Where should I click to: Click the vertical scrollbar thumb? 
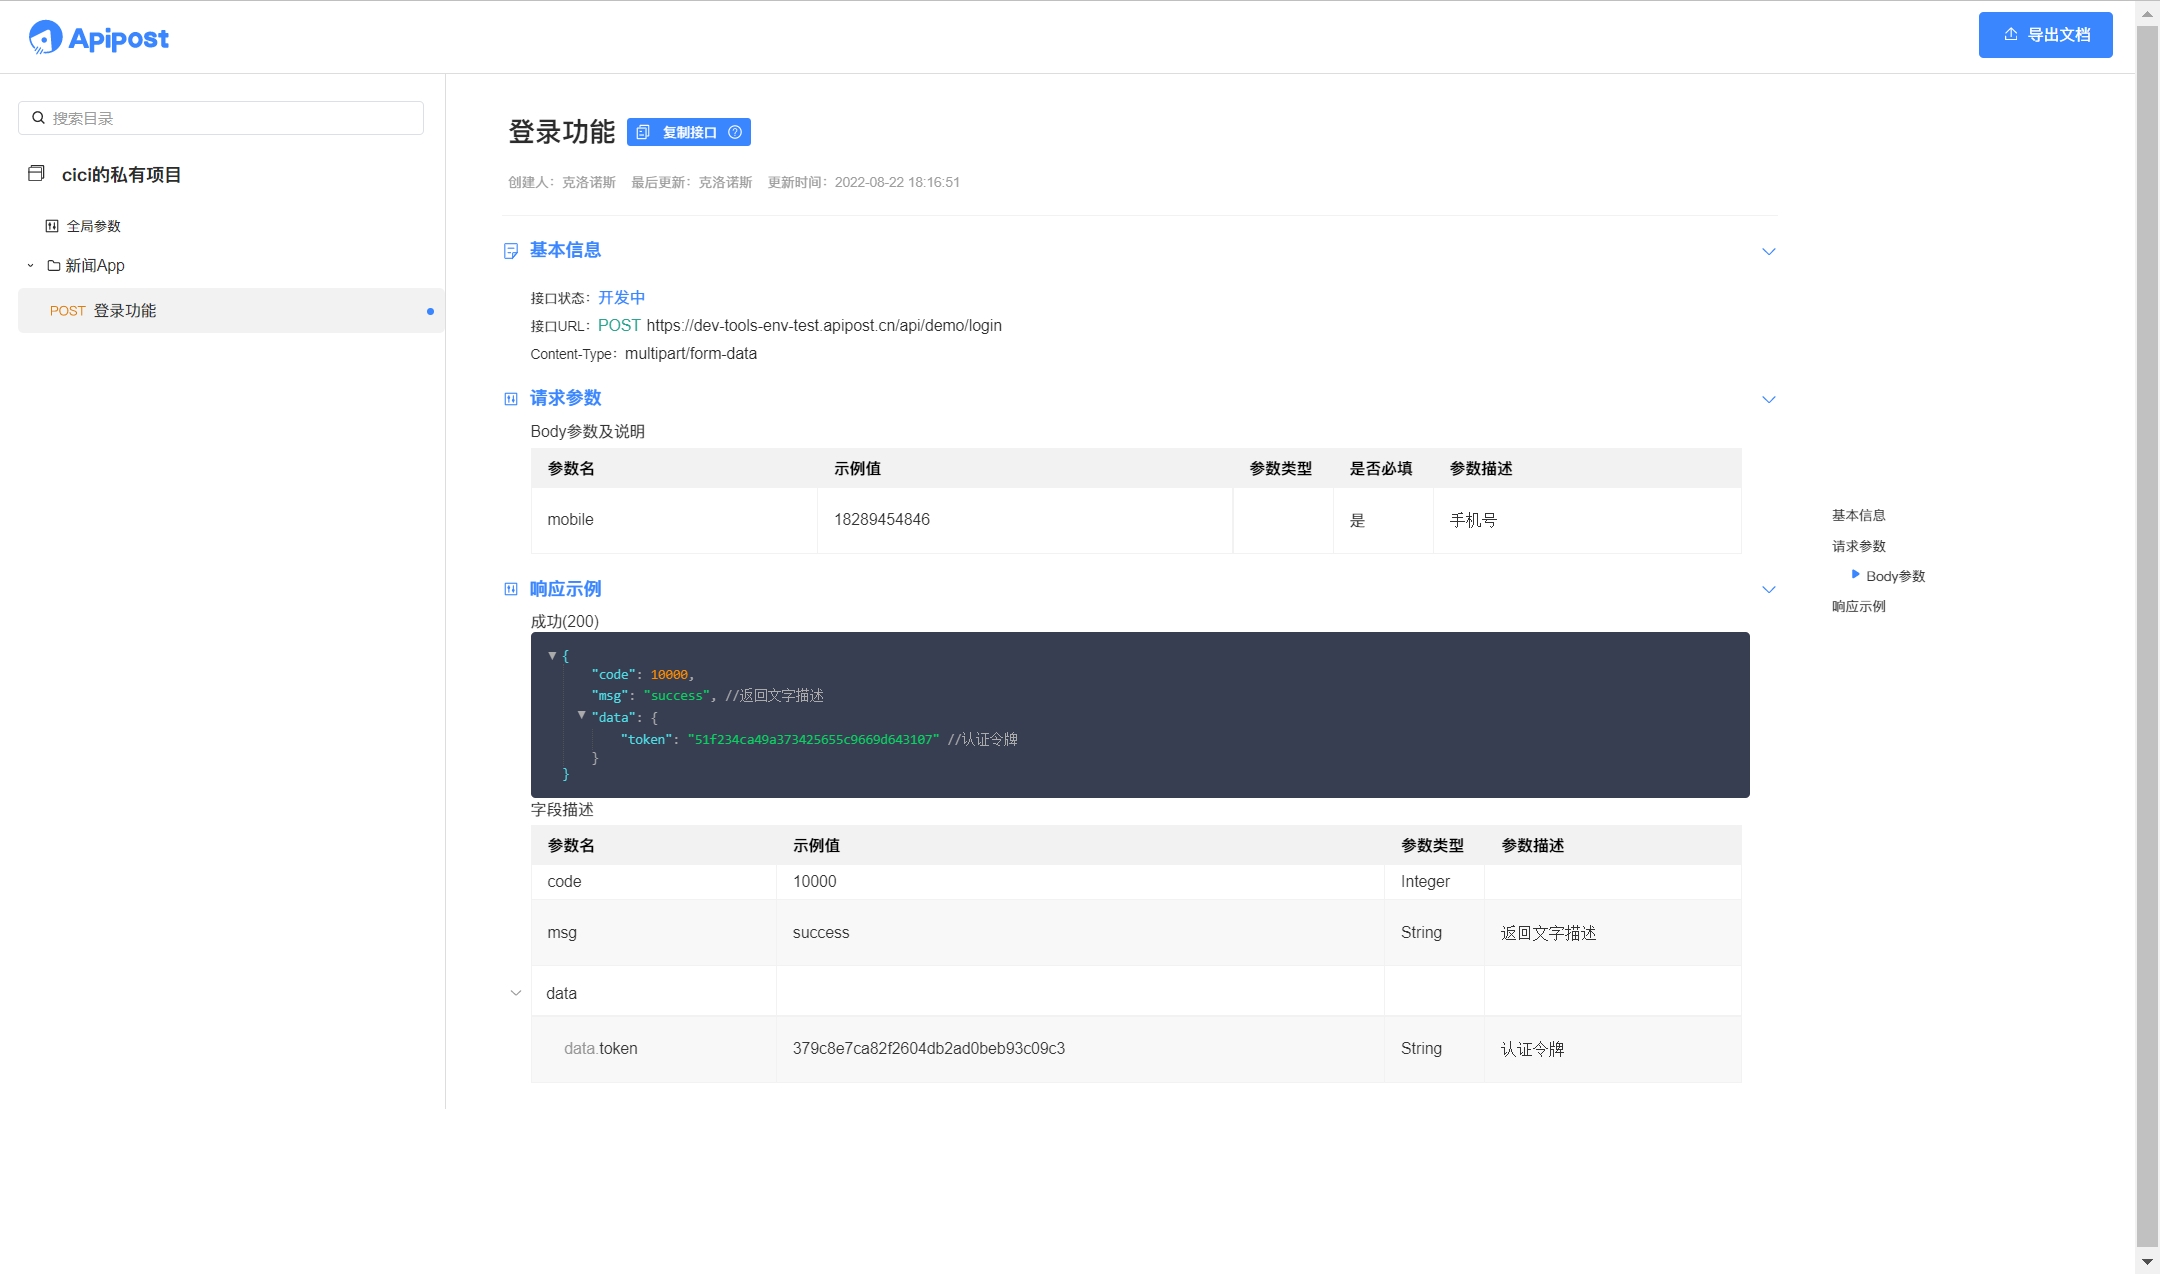[2147, 634]
